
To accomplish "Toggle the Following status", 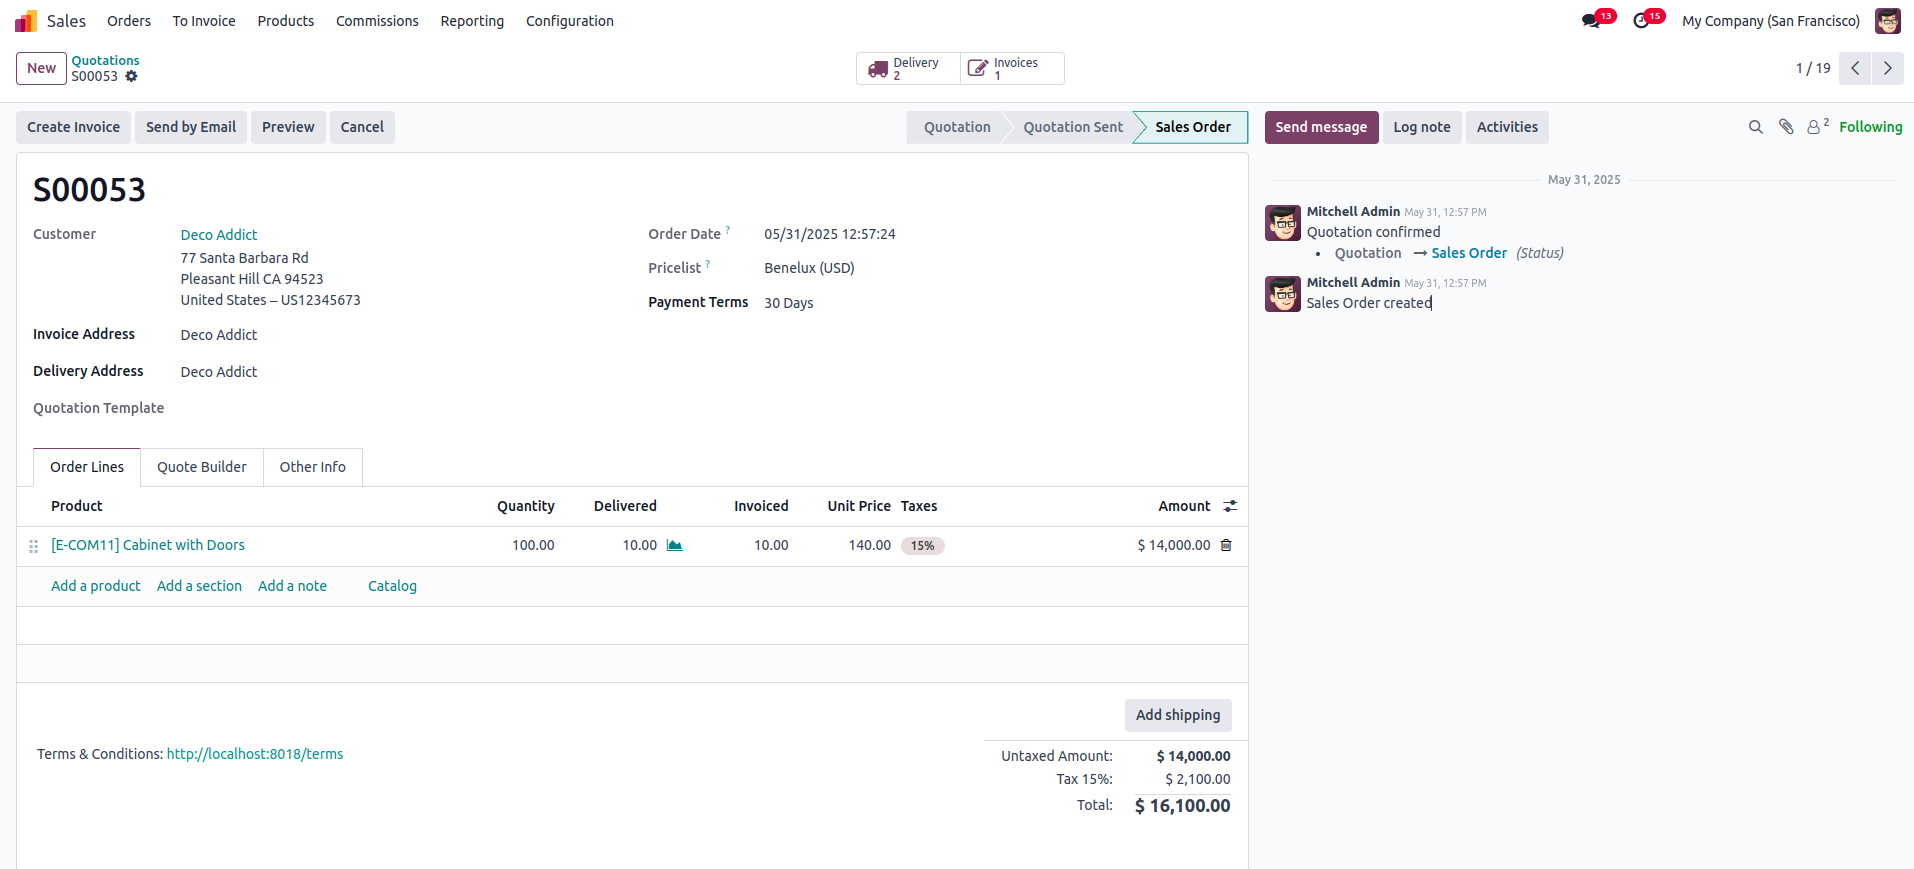I will (1870, 127).
